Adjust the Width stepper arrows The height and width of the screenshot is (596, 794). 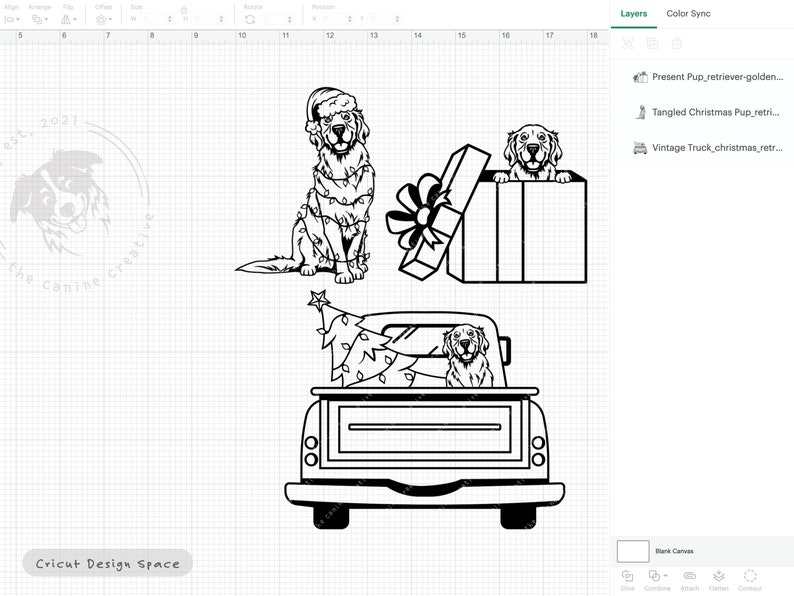pos(170,19)
